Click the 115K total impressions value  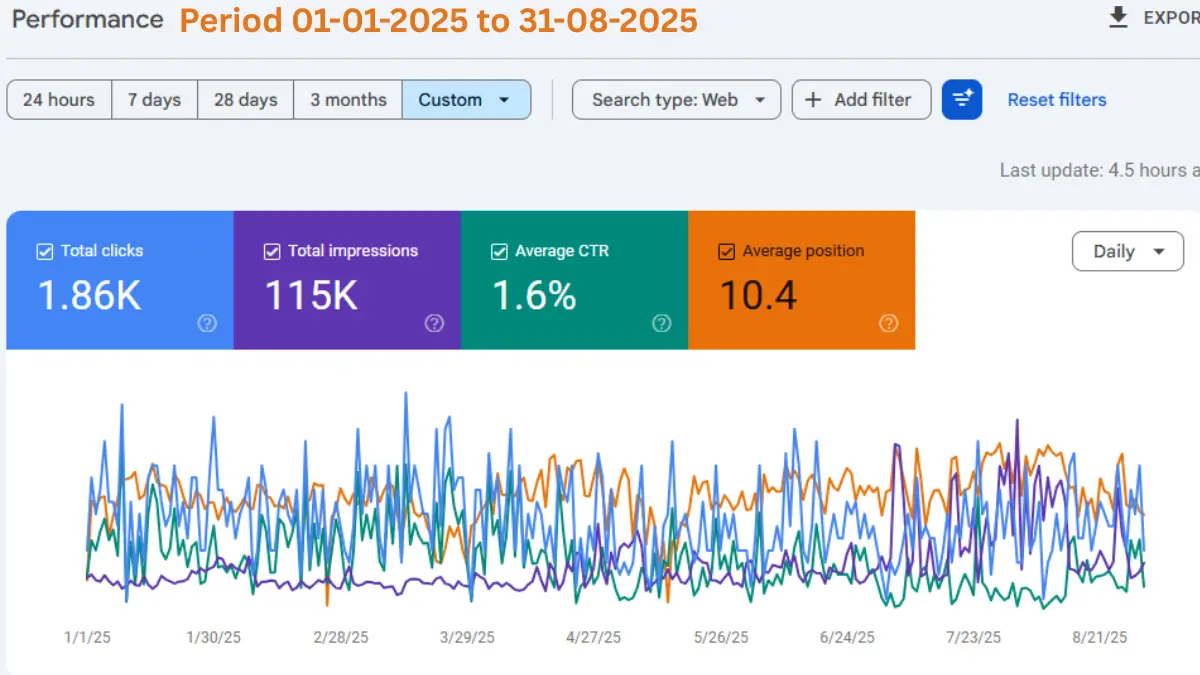[x=311, y=295]
